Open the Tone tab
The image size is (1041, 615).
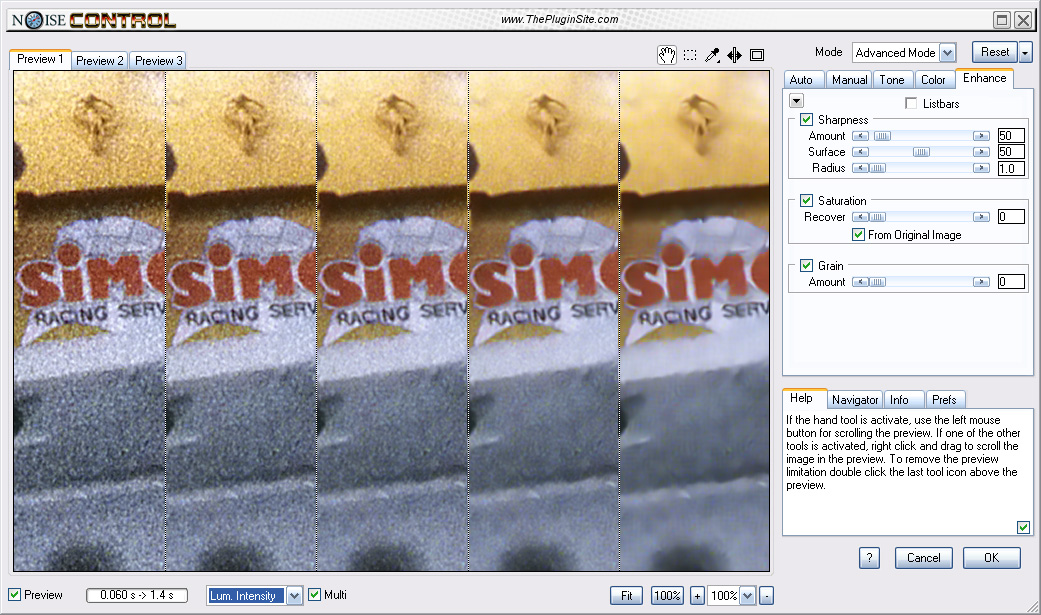tap(892, 80)
